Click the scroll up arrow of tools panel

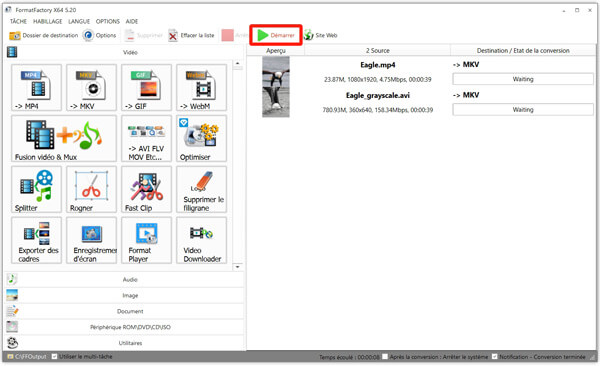tap(238, 64)
